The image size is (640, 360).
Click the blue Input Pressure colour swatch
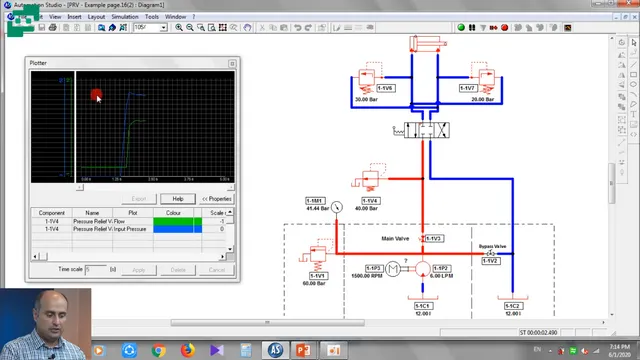click(178, 229)
